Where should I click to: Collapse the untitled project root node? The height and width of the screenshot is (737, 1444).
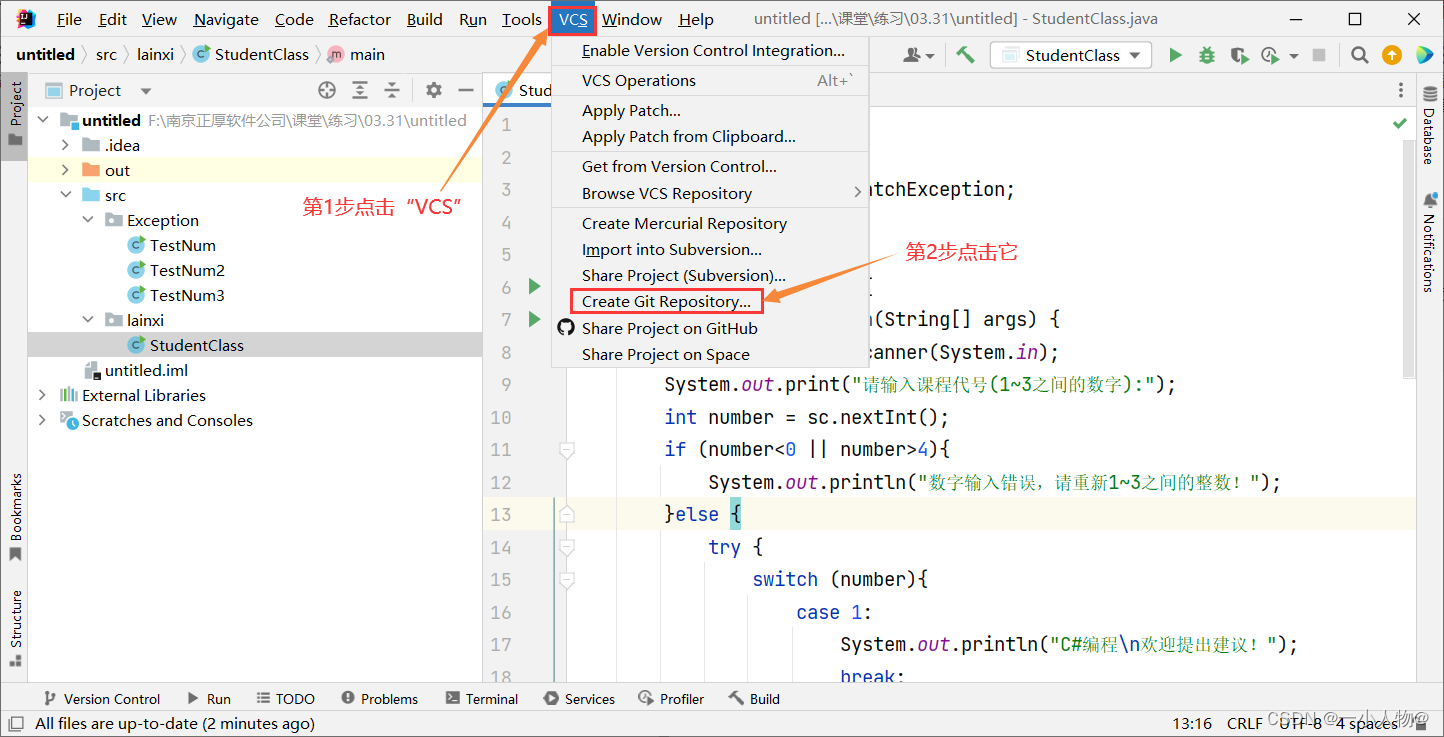click(x=43, y=120)
